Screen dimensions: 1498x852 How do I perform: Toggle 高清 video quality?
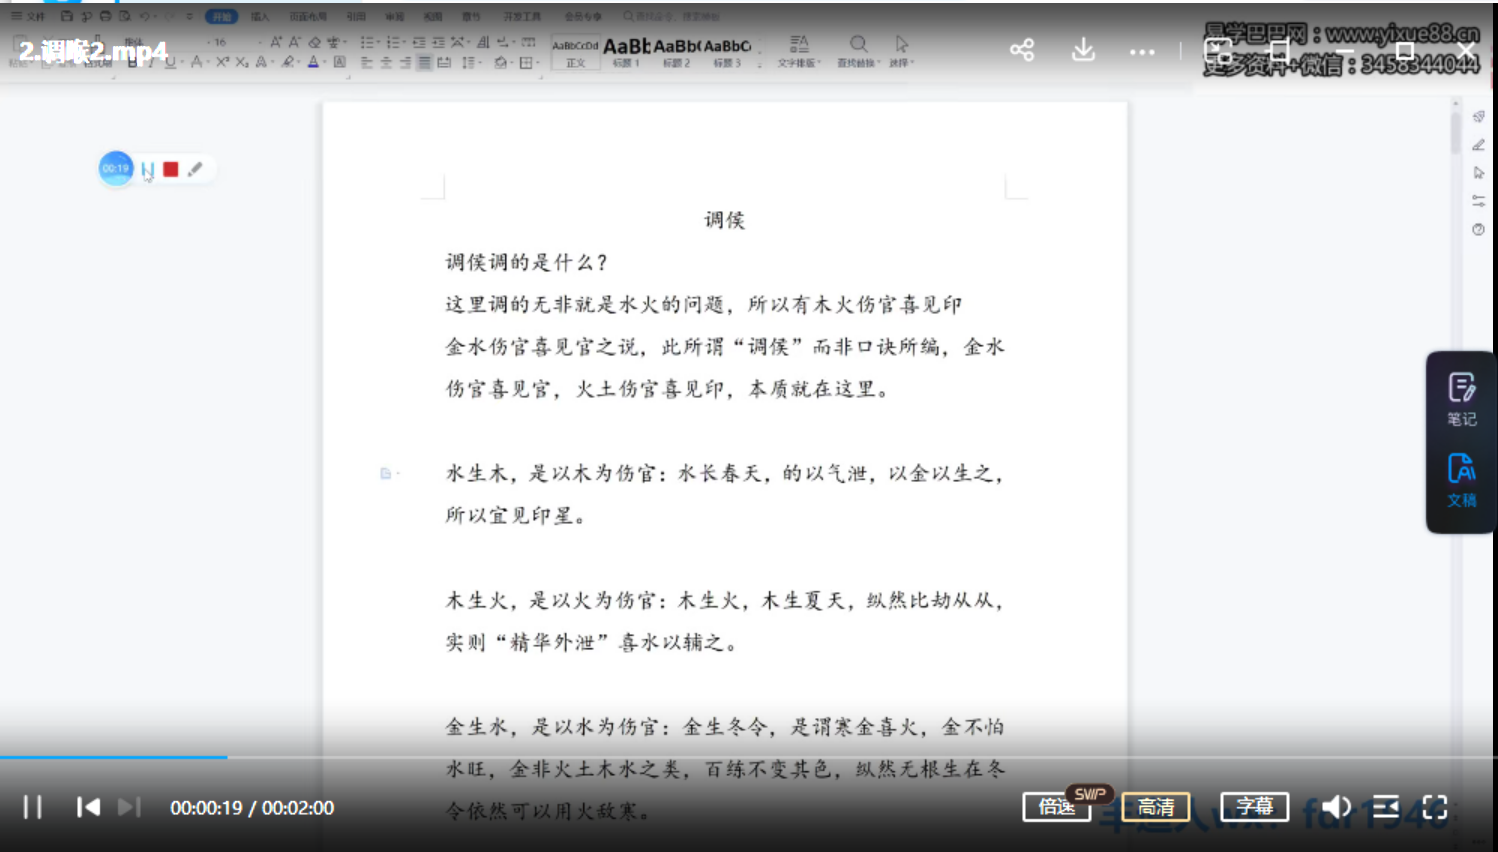(1155, 807)
